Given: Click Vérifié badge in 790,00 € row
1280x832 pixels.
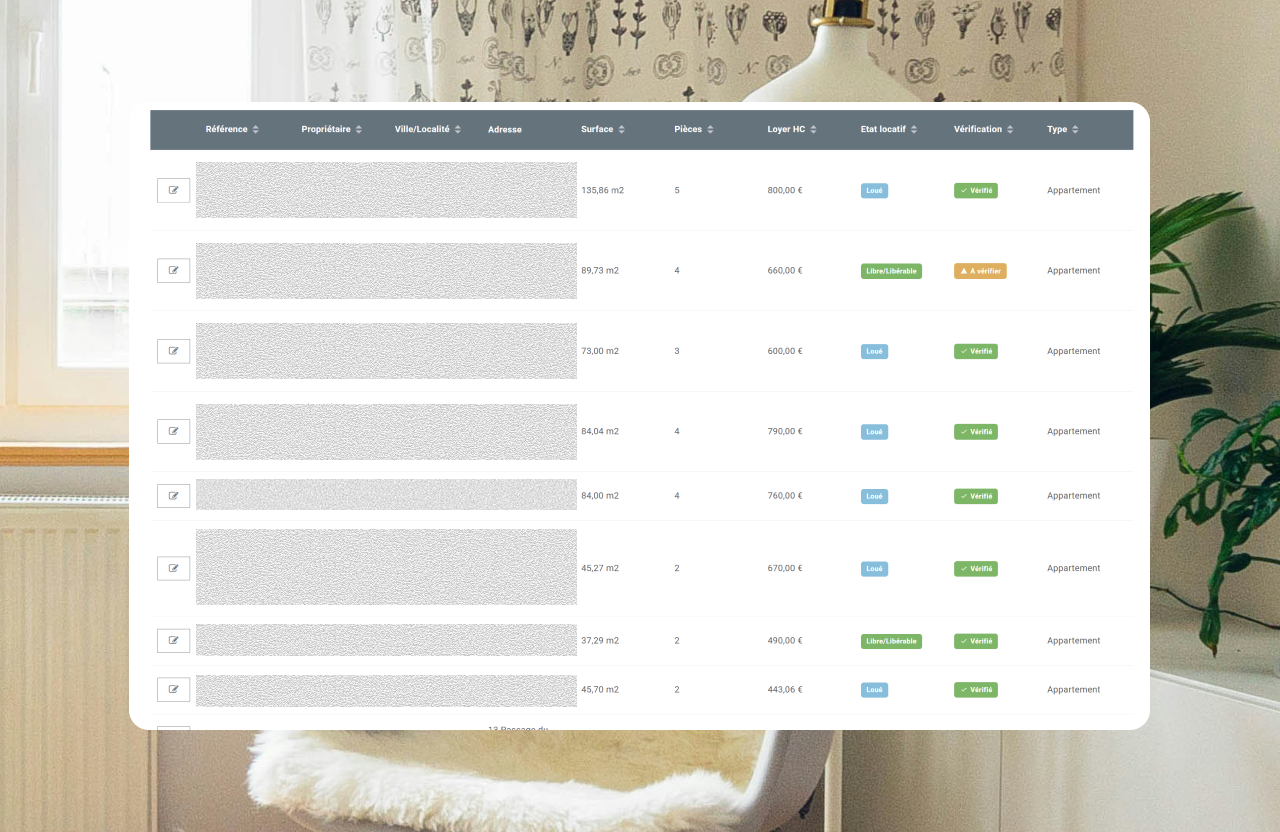Looking at the screenshot, I should (x=976, y=432).
